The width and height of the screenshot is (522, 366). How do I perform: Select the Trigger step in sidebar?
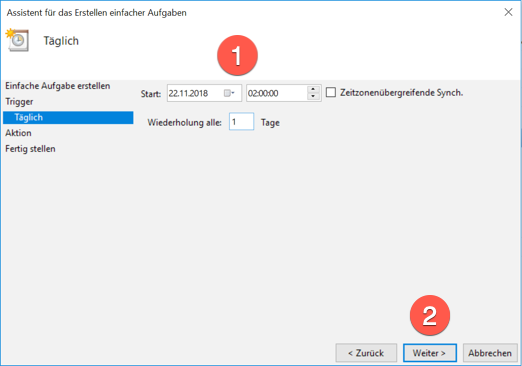tap(19, 102)
